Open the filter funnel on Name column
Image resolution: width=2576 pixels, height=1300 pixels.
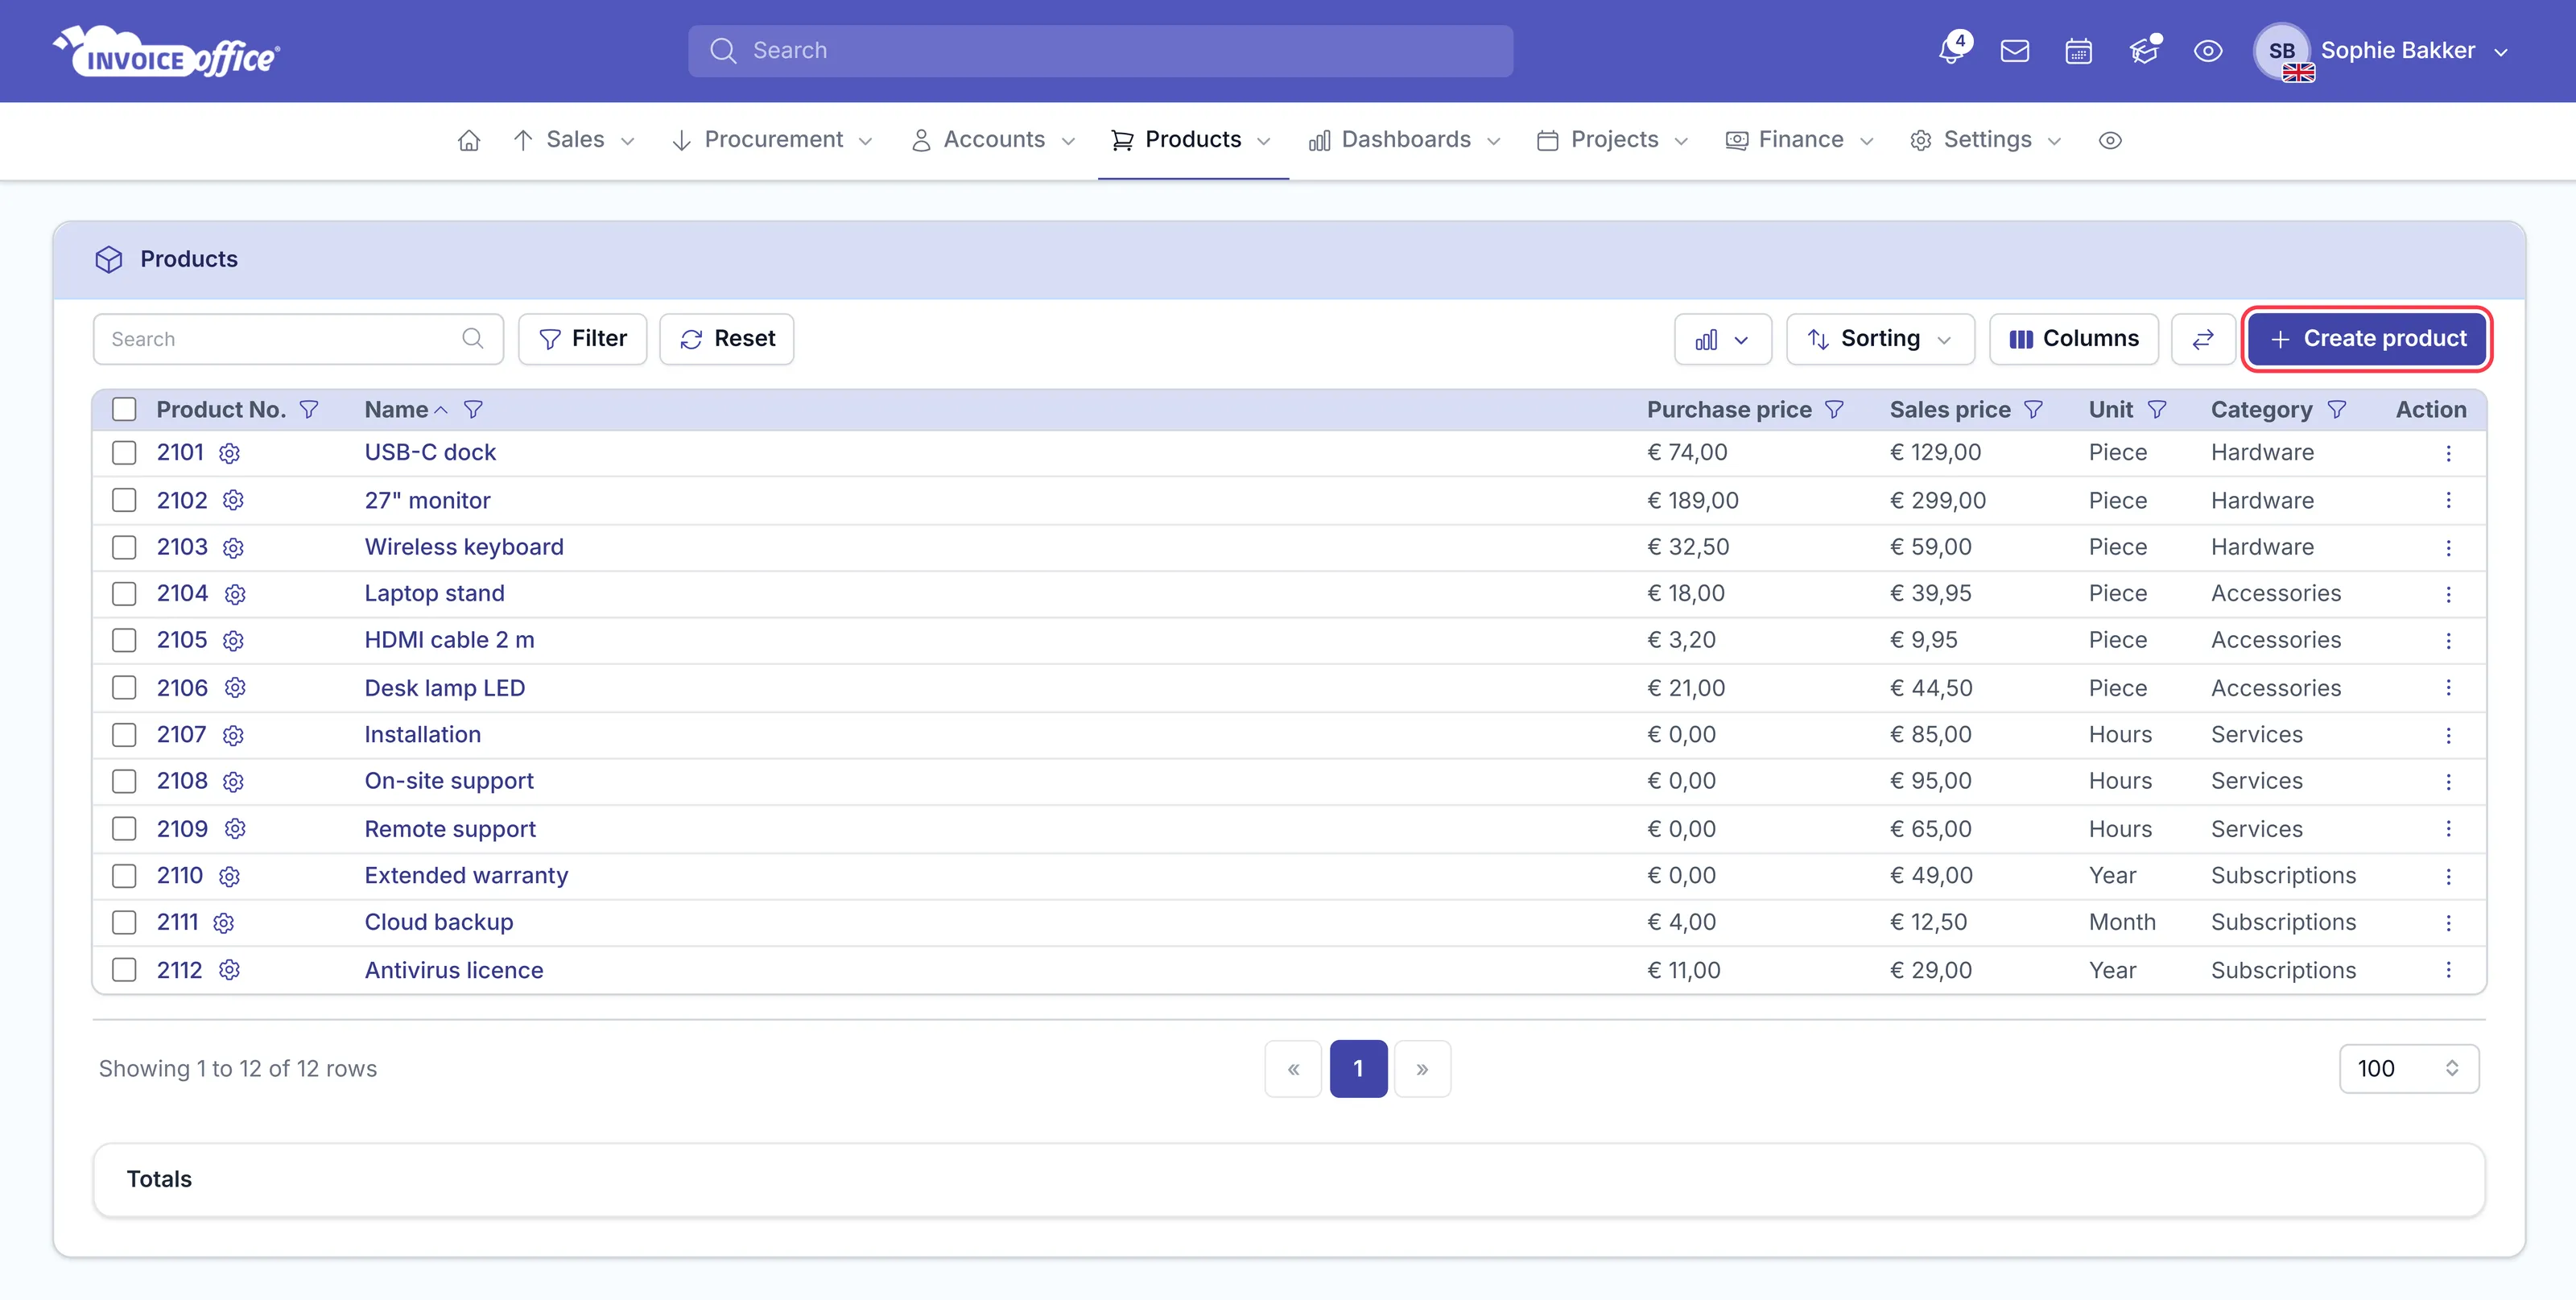(x=473, y=410)
